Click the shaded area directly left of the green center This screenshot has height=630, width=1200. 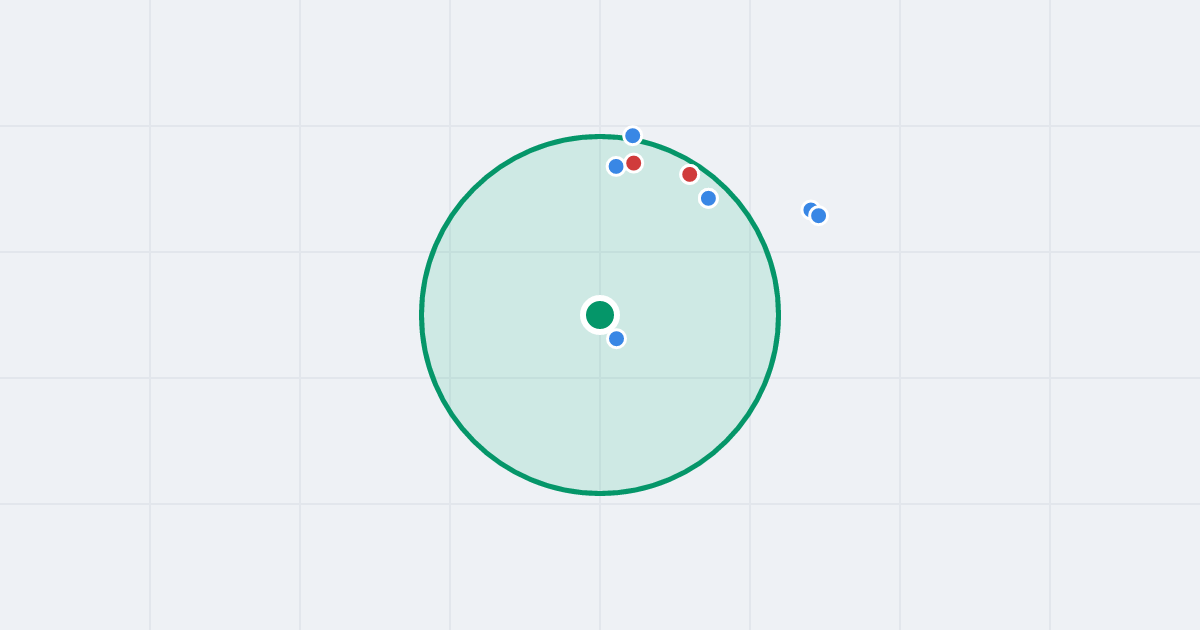510,315
